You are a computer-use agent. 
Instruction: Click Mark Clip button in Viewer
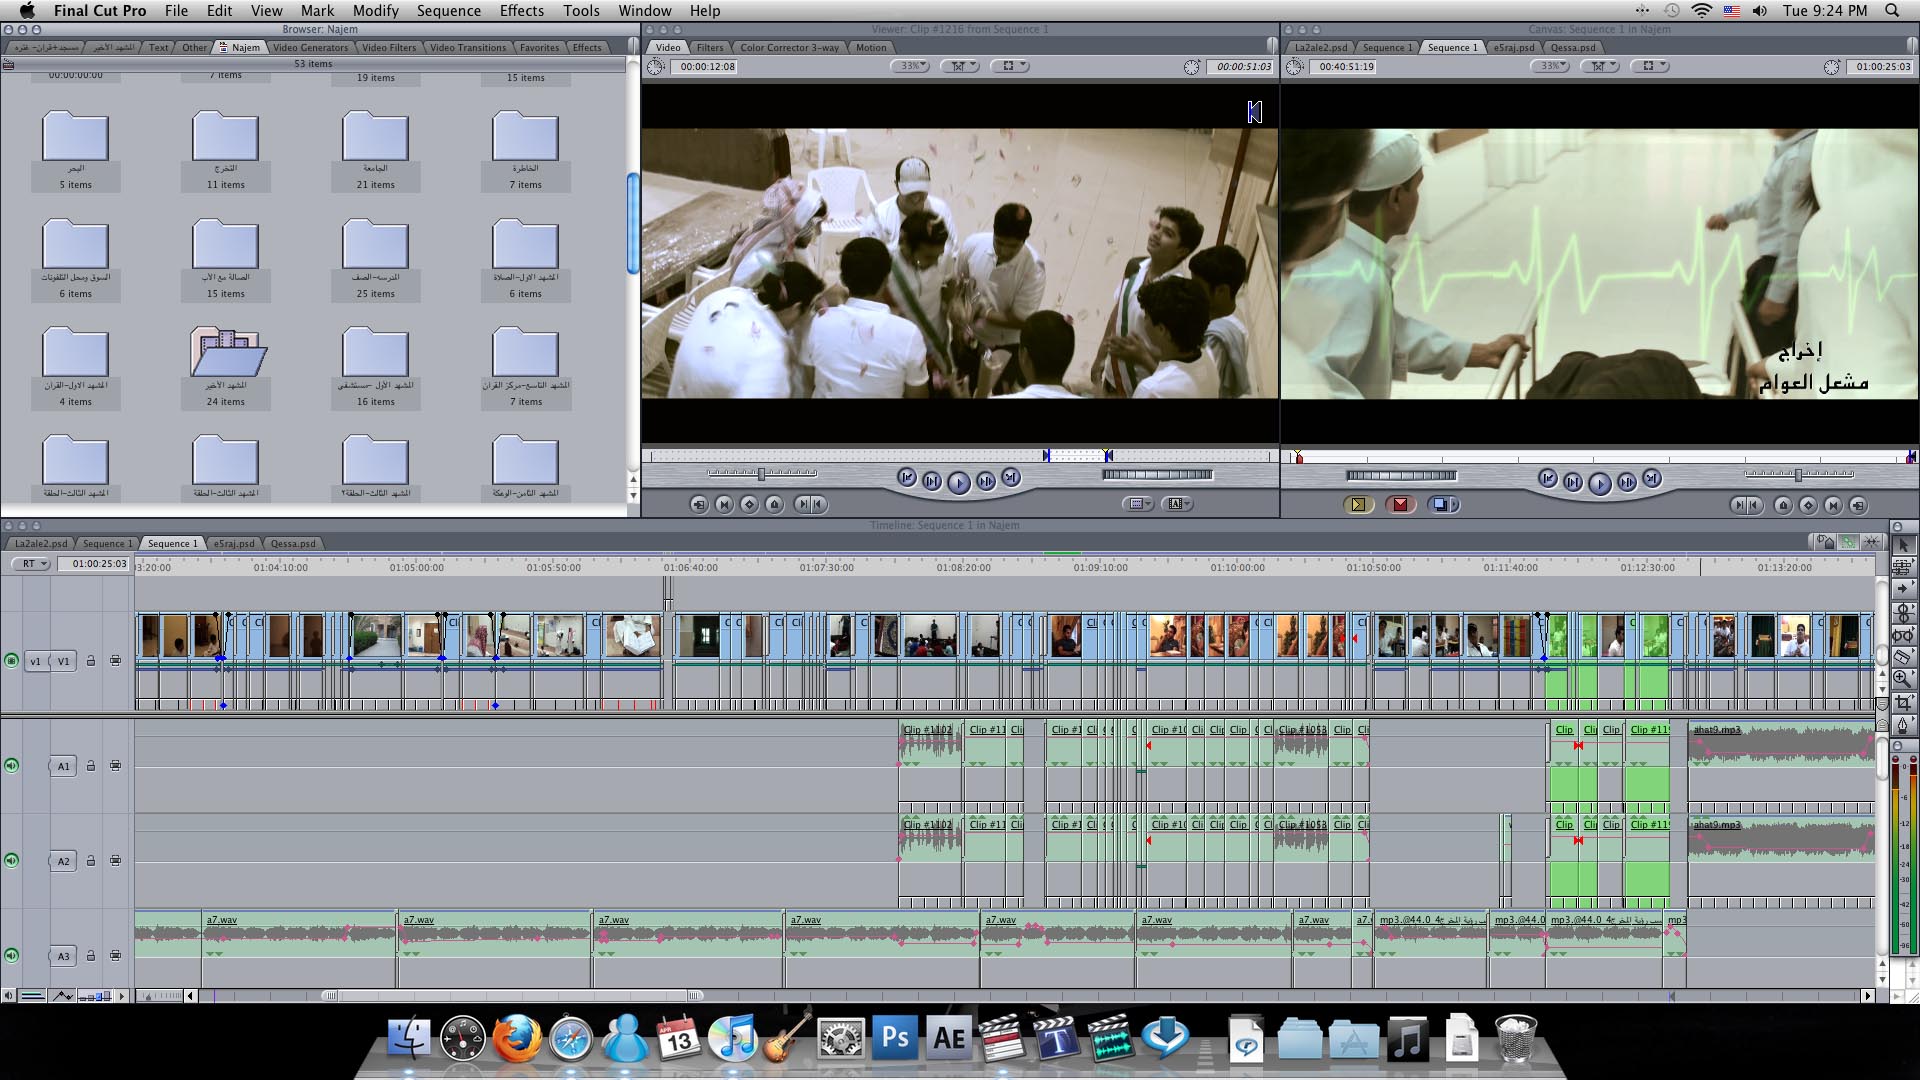(724, 505)
